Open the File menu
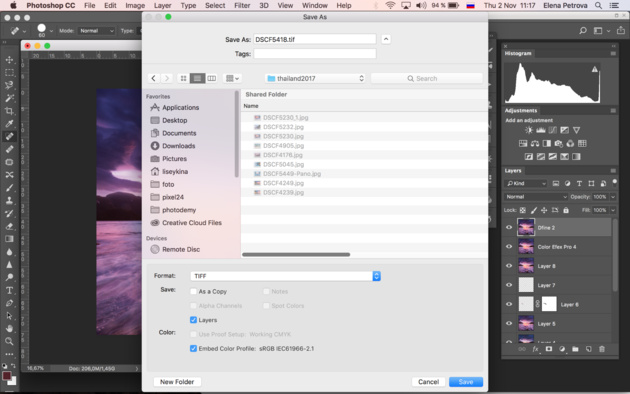The height and width of the screenshot is (394, 630). (x=90, y=6)
